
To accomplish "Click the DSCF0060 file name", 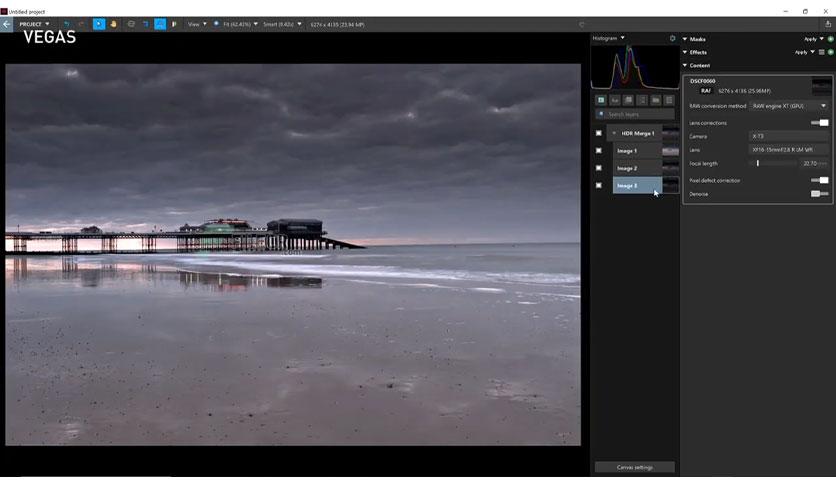I will click(x=703, y=81).
